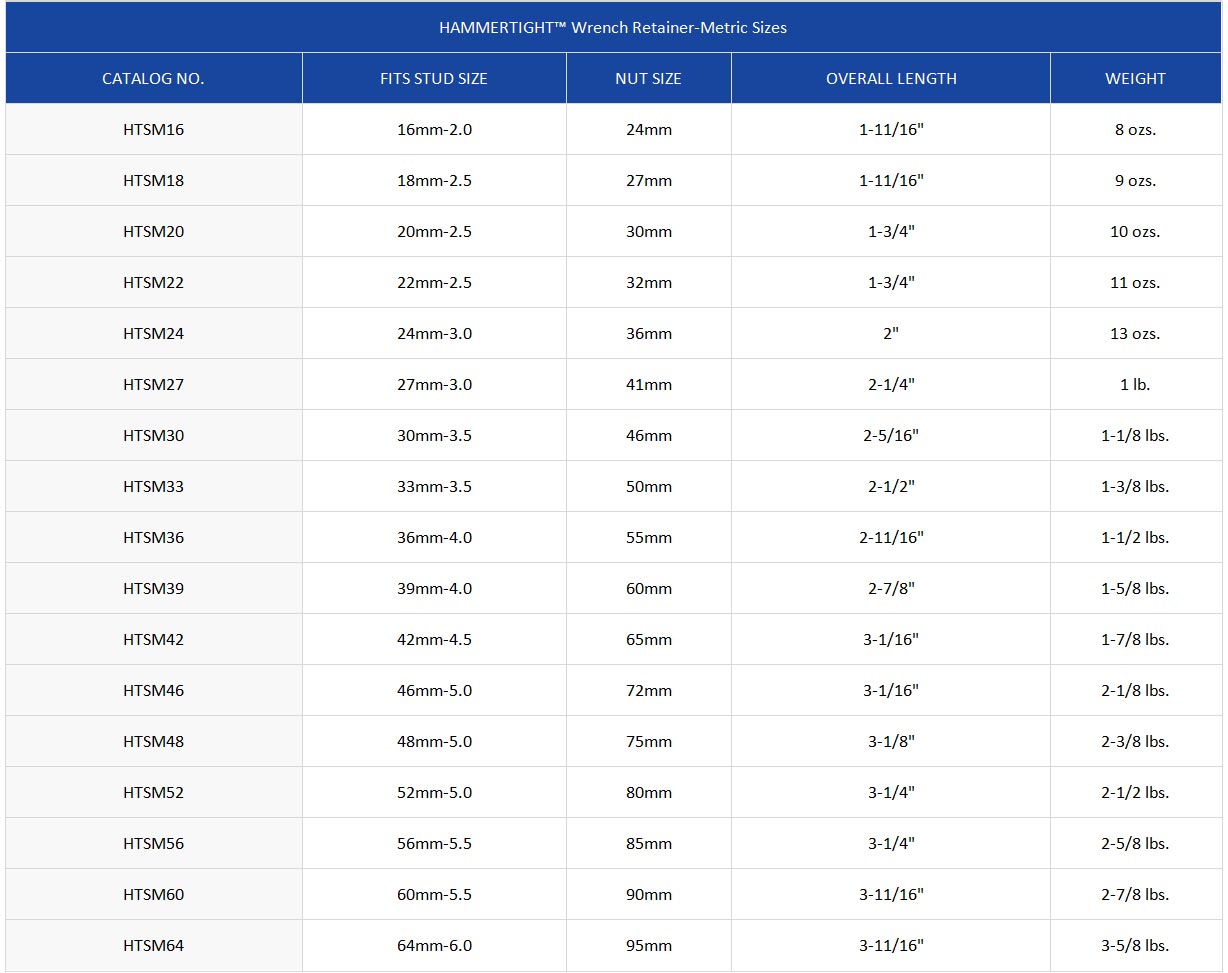Choose stud size 52mm-5.0
1228x973 pixels.
coord(434,793)
